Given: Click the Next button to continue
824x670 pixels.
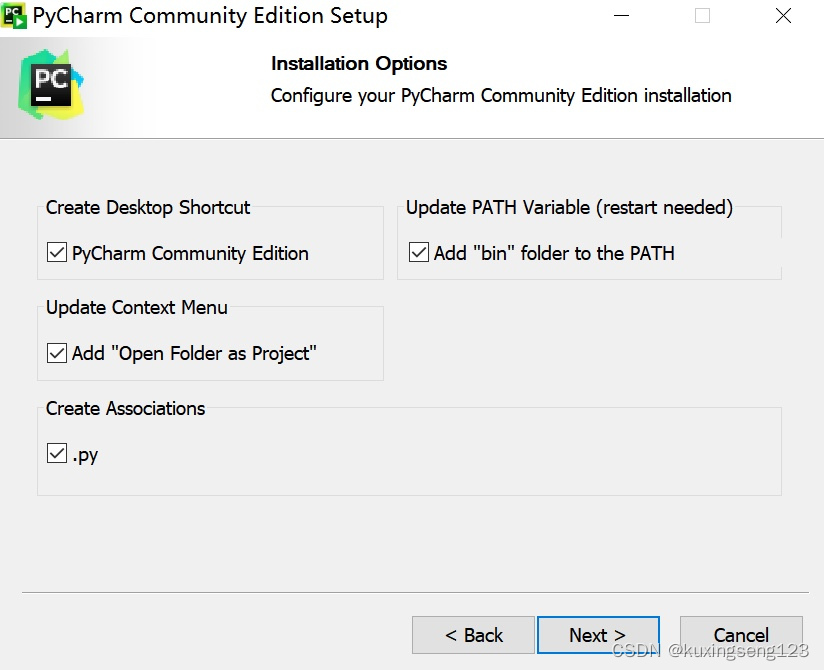Looking at the screenshot, I should click(x=598, y=634).
